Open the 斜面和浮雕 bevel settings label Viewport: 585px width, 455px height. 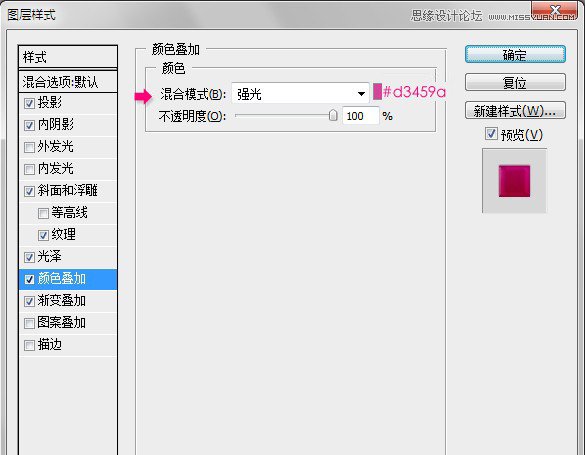[68, 190]
